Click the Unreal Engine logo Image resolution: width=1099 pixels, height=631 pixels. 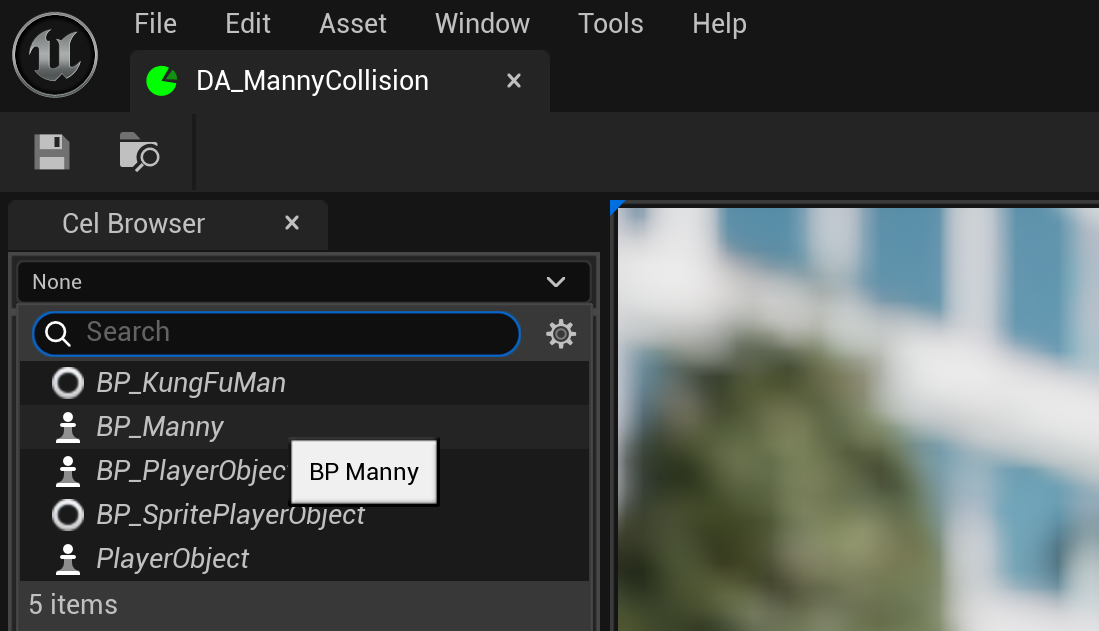(x=54, y=54)
